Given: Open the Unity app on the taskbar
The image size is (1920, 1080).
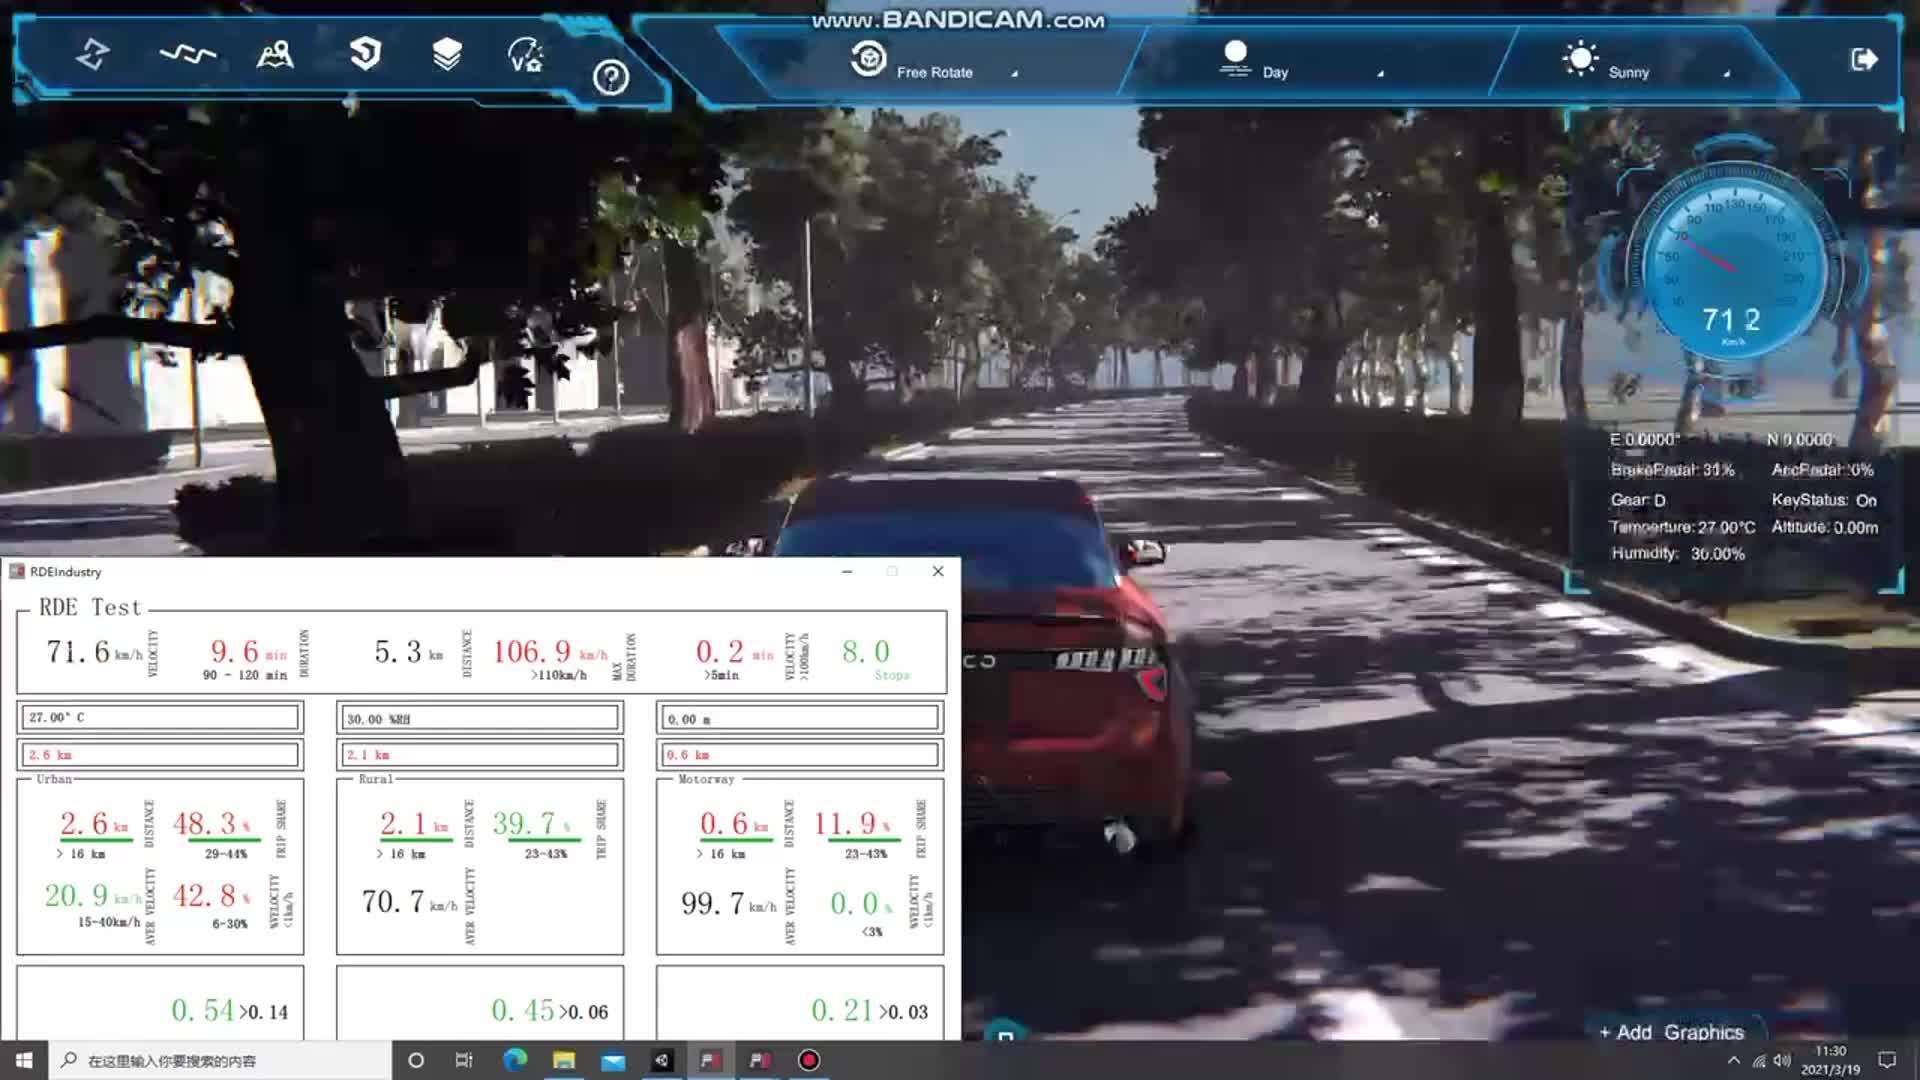Looking at the screenshot, I should coord(662,1060).
